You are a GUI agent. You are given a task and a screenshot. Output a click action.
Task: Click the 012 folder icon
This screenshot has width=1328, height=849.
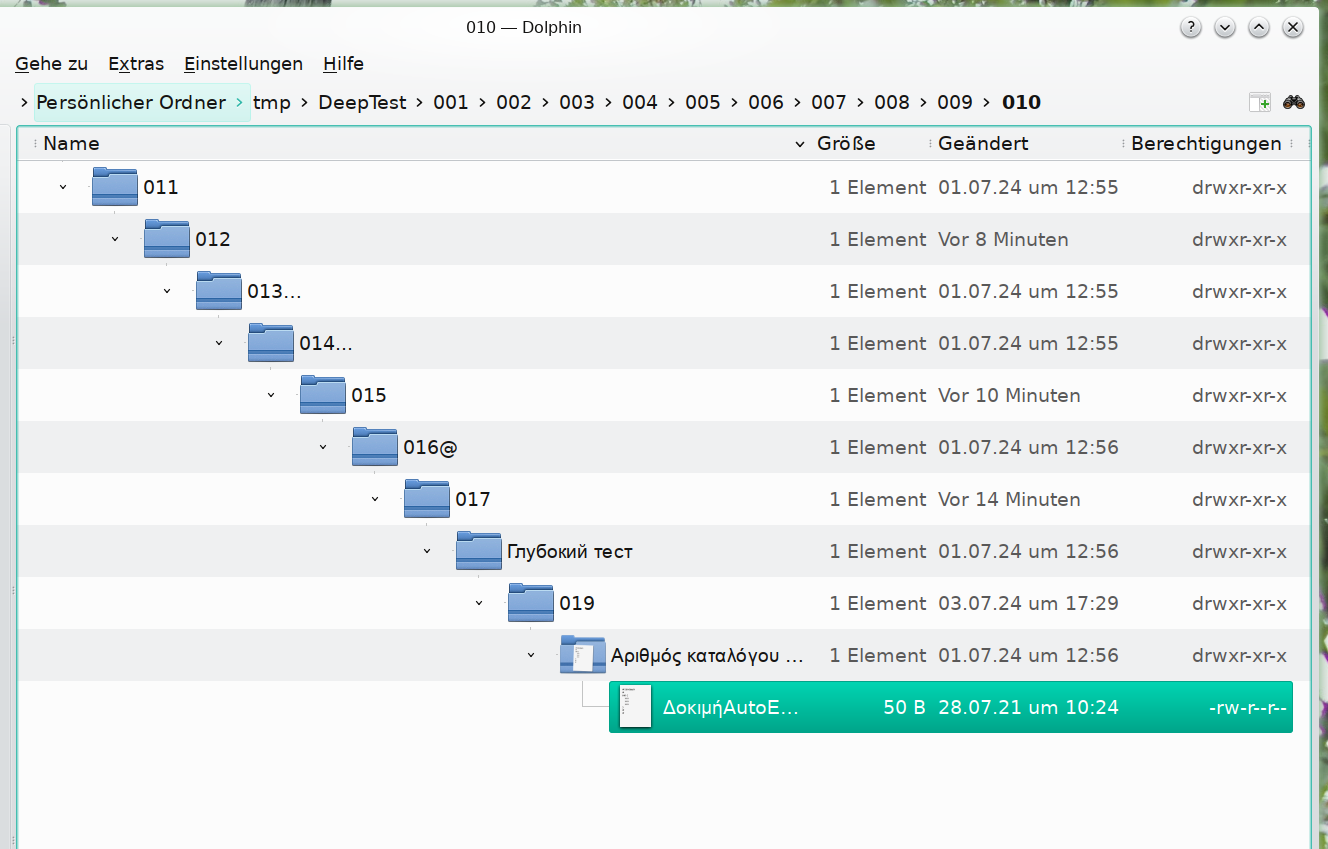(167, 239)
